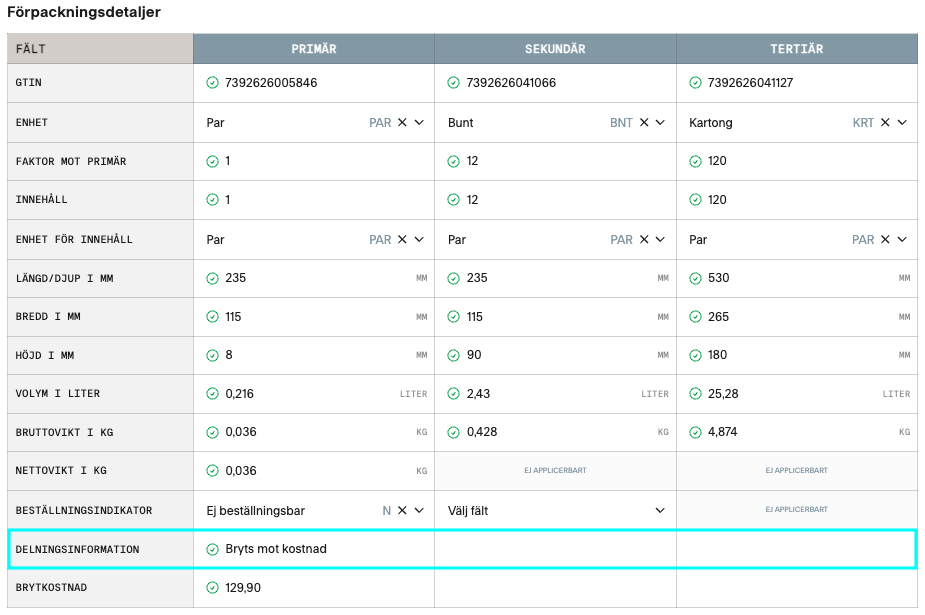925x615 pixels.
Task: Select the Primär column header
Action: [x=313, y=49]
